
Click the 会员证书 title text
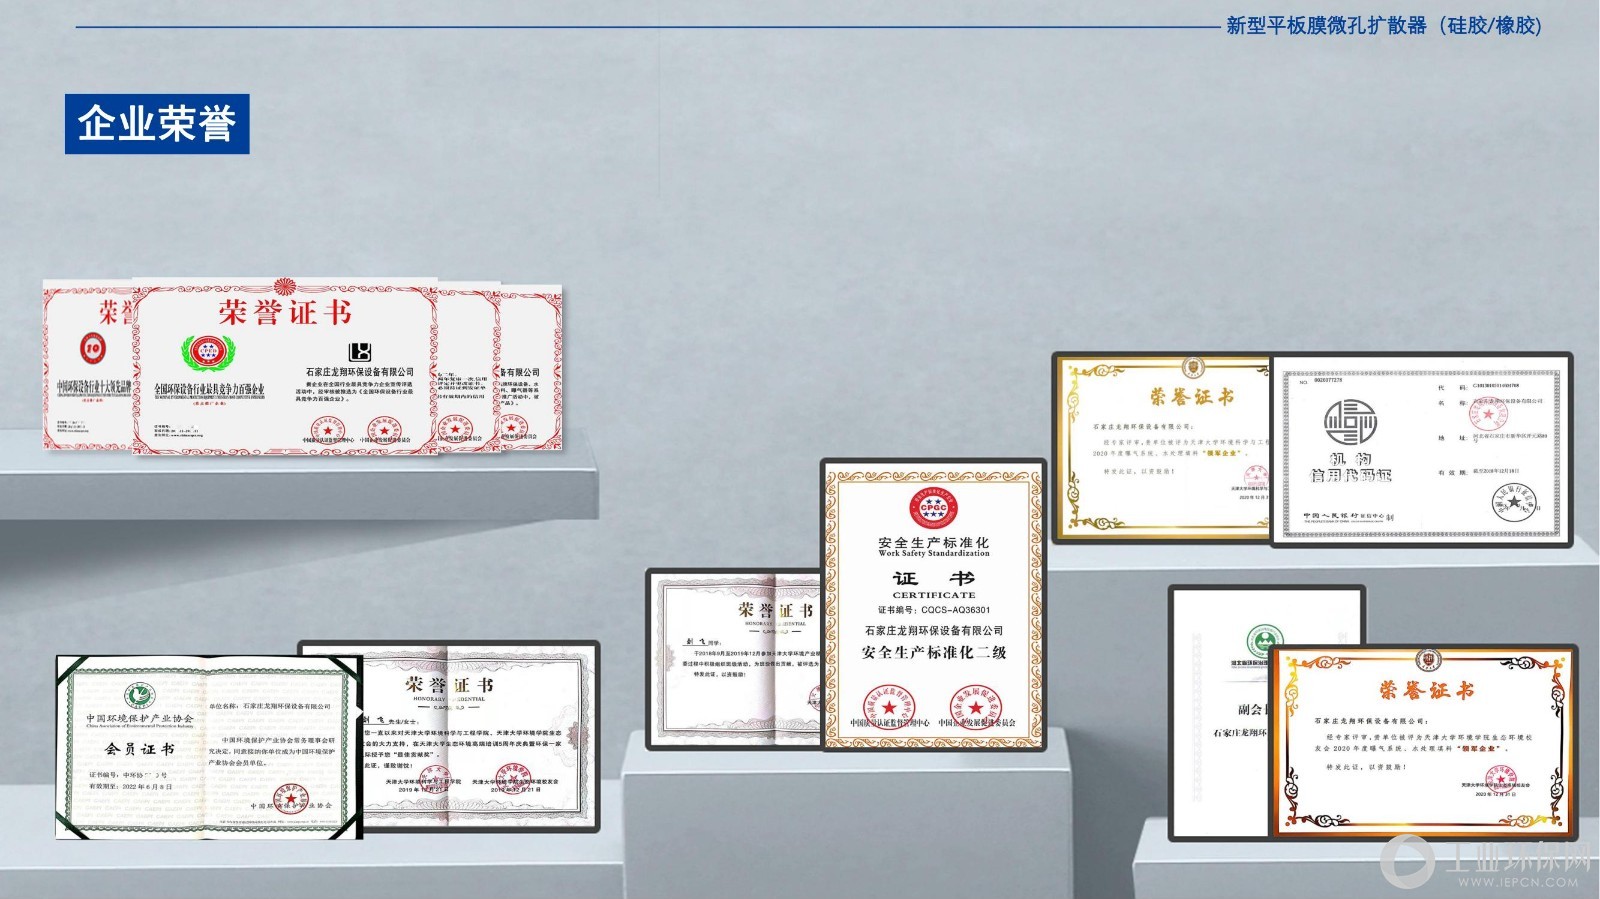(139, 749)
